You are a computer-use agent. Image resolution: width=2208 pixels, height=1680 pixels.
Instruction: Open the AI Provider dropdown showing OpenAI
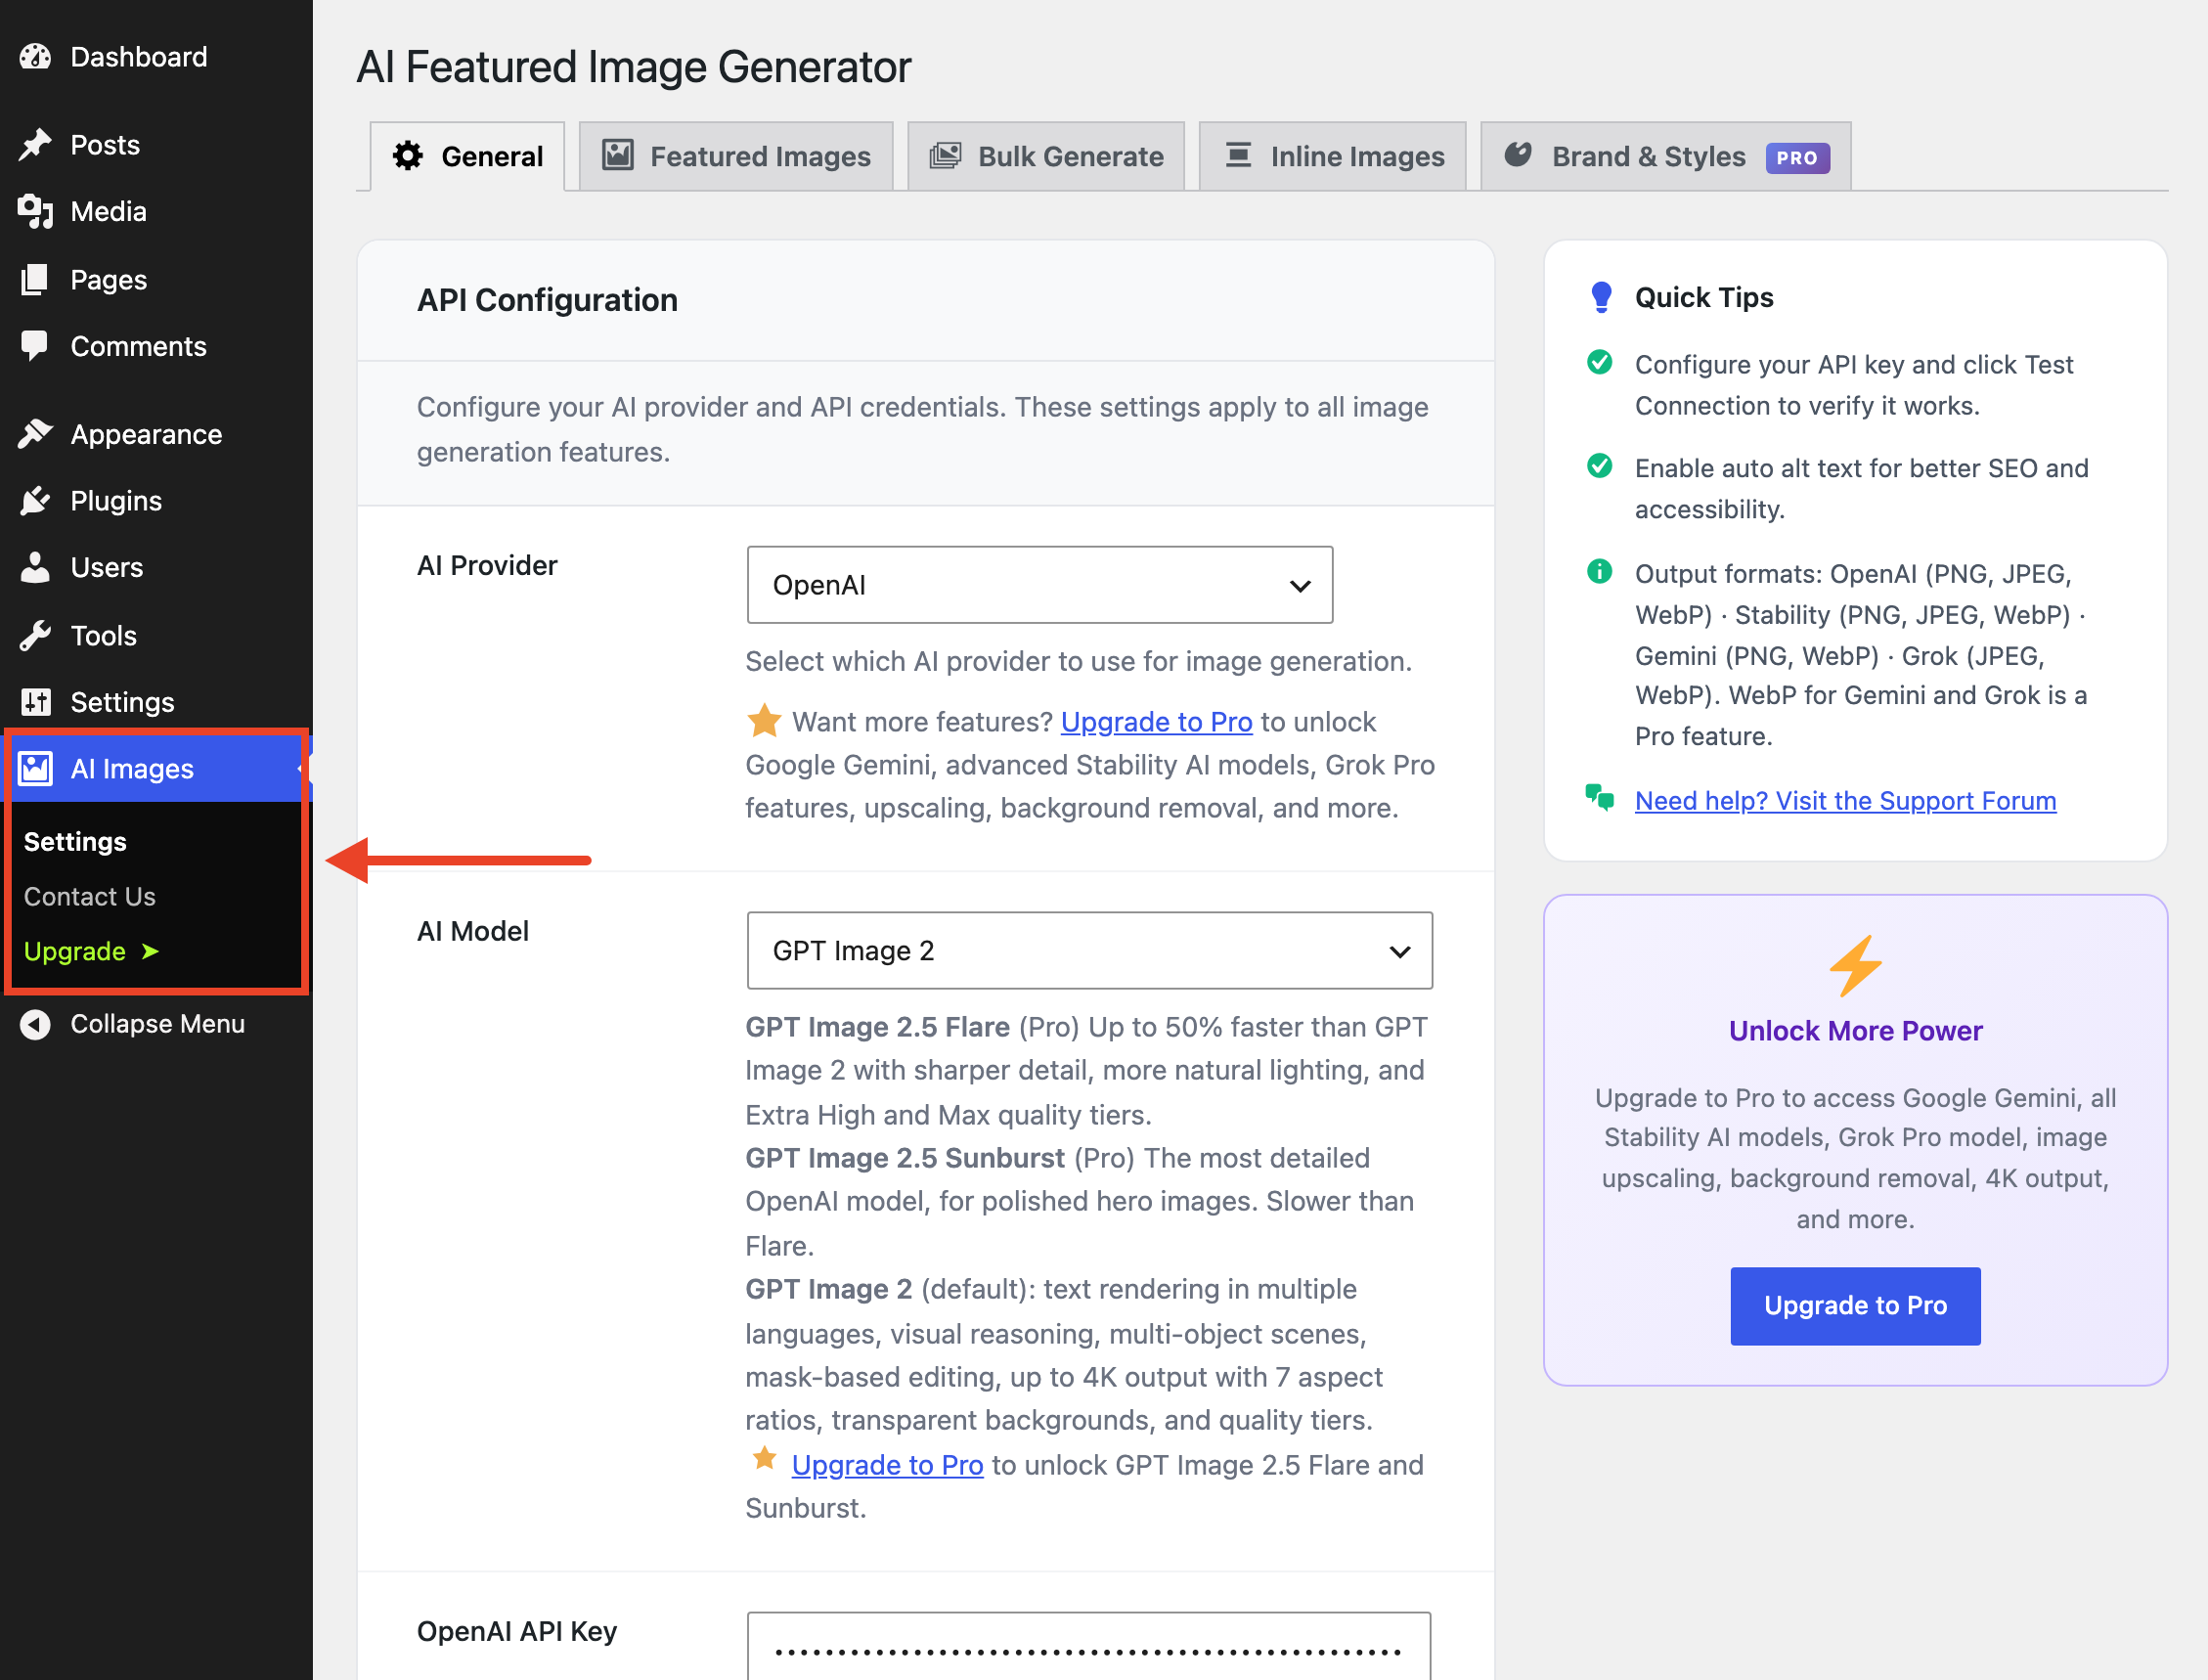pos(1039,585)
